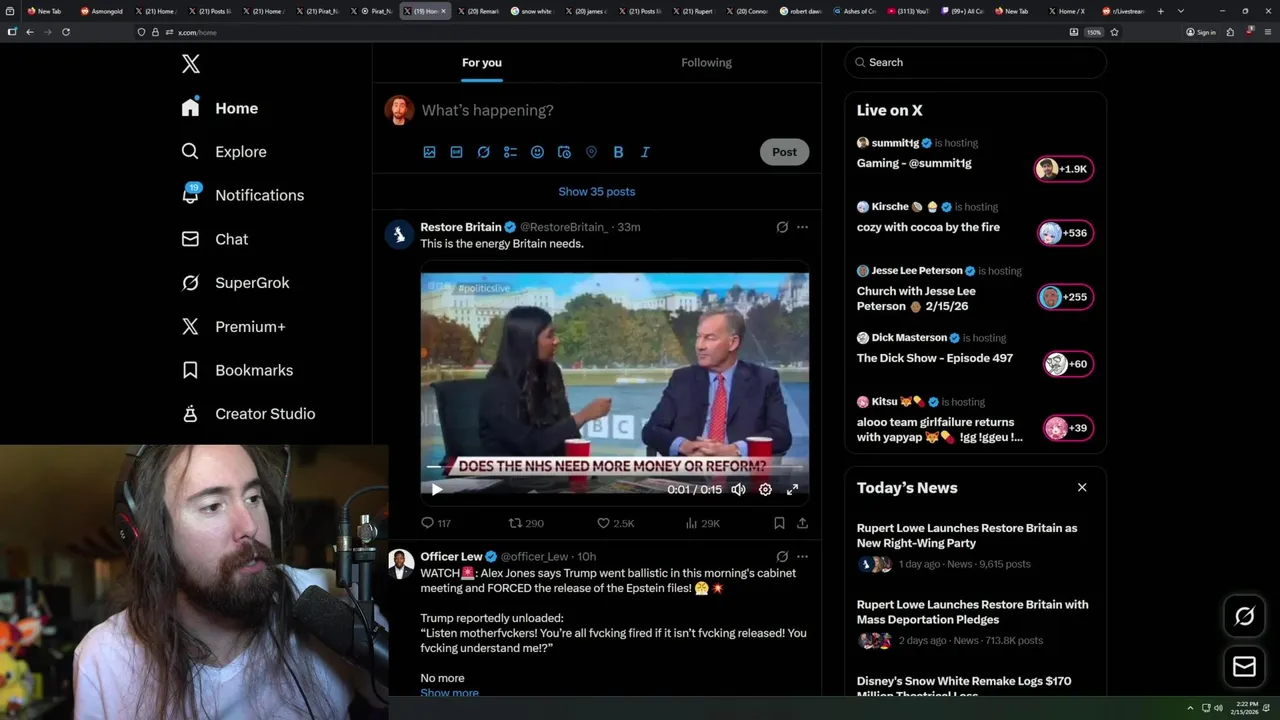Click the Grok enhance icon in composer
The width and height of the screenshot is (1280, 720).
tap(483, 152)
